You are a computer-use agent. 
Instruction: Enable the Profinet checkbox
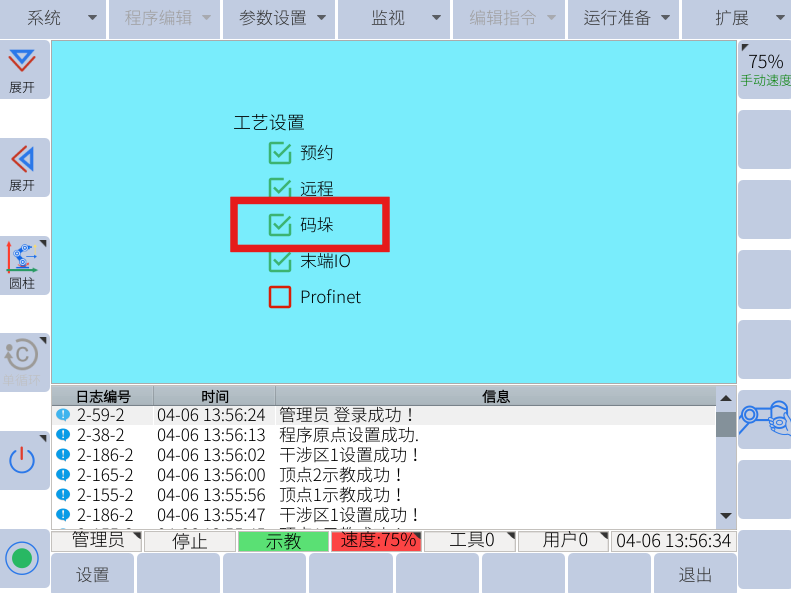point(280,297)
